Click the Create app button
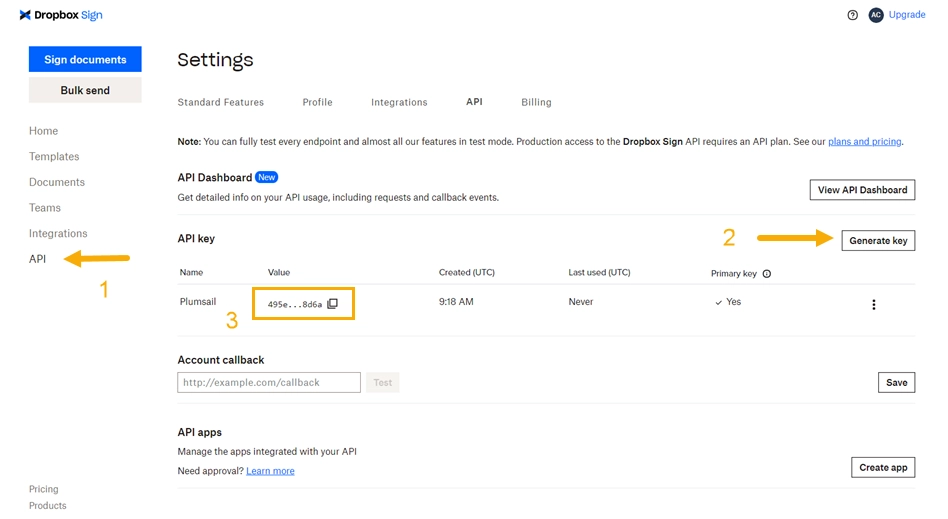This screenshot has height=519, width=948. [x=883, y=468]
